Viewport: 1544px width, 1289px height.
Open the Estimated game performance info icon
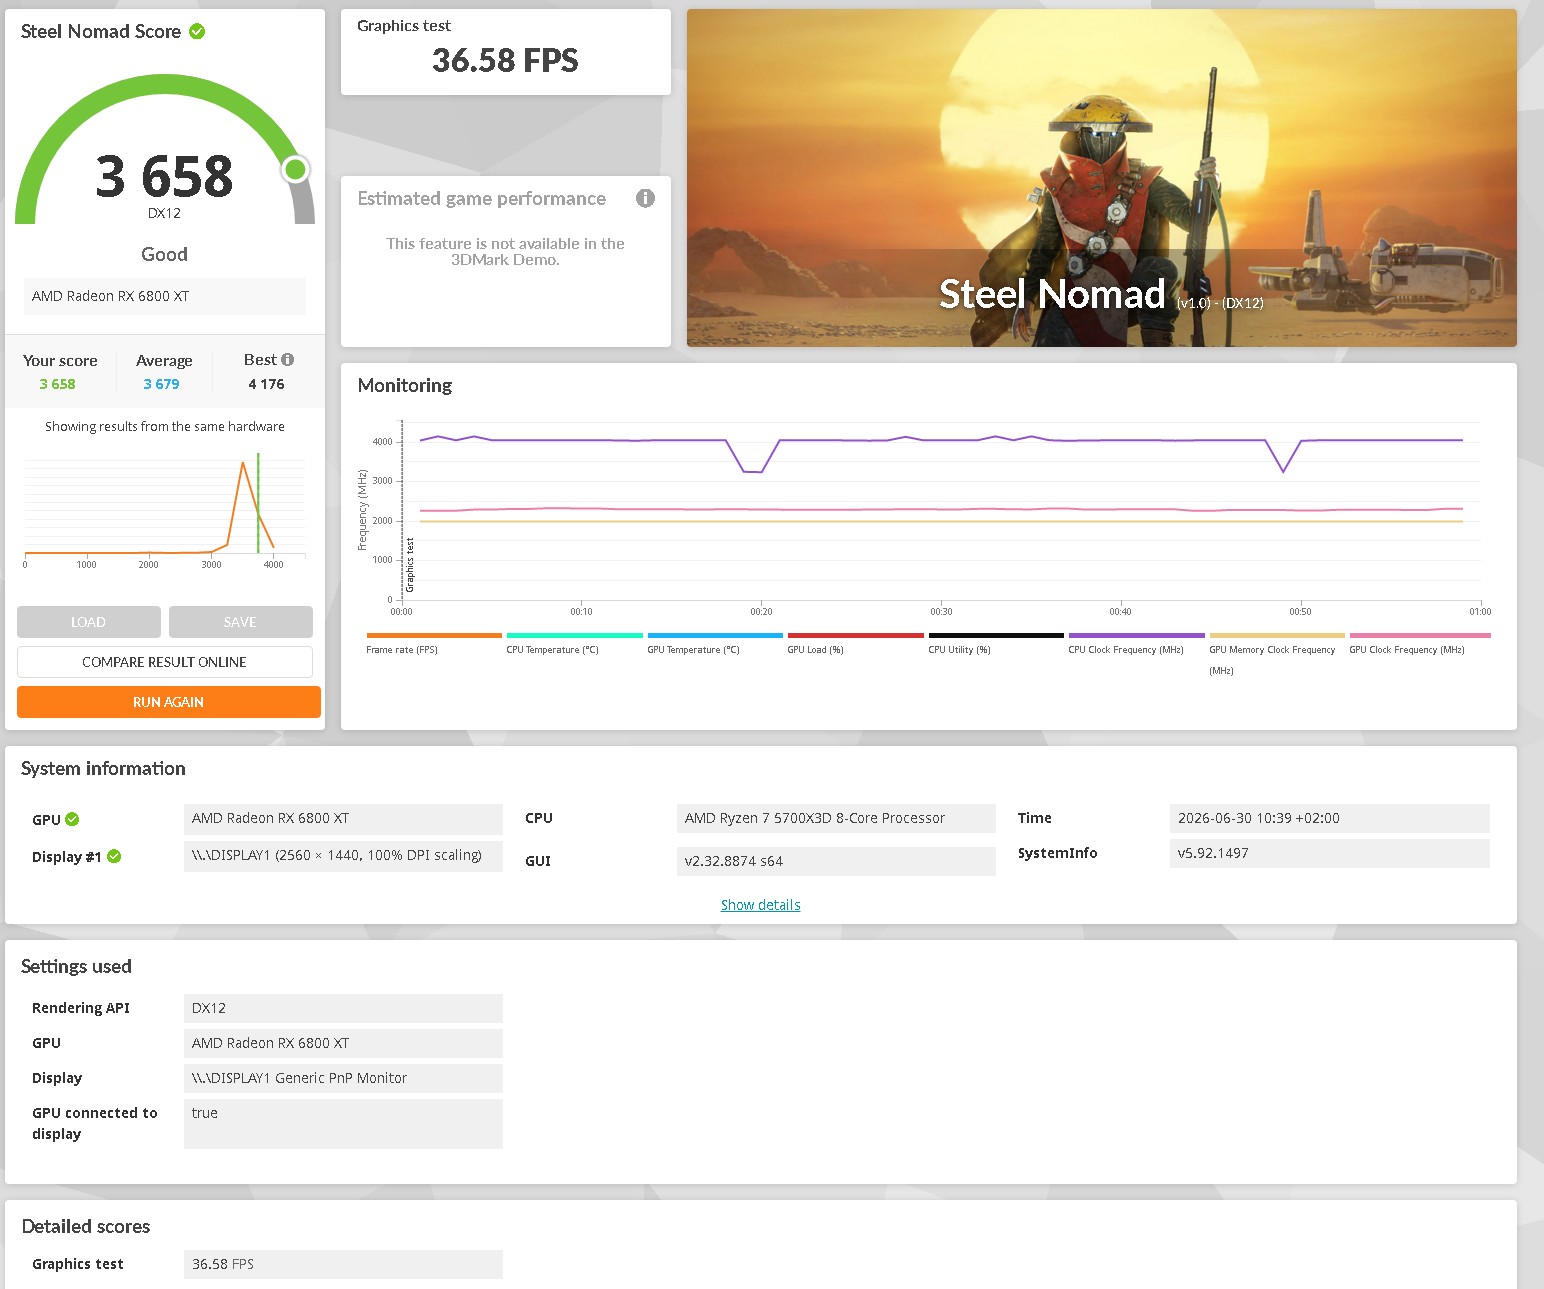coord(645,198)
